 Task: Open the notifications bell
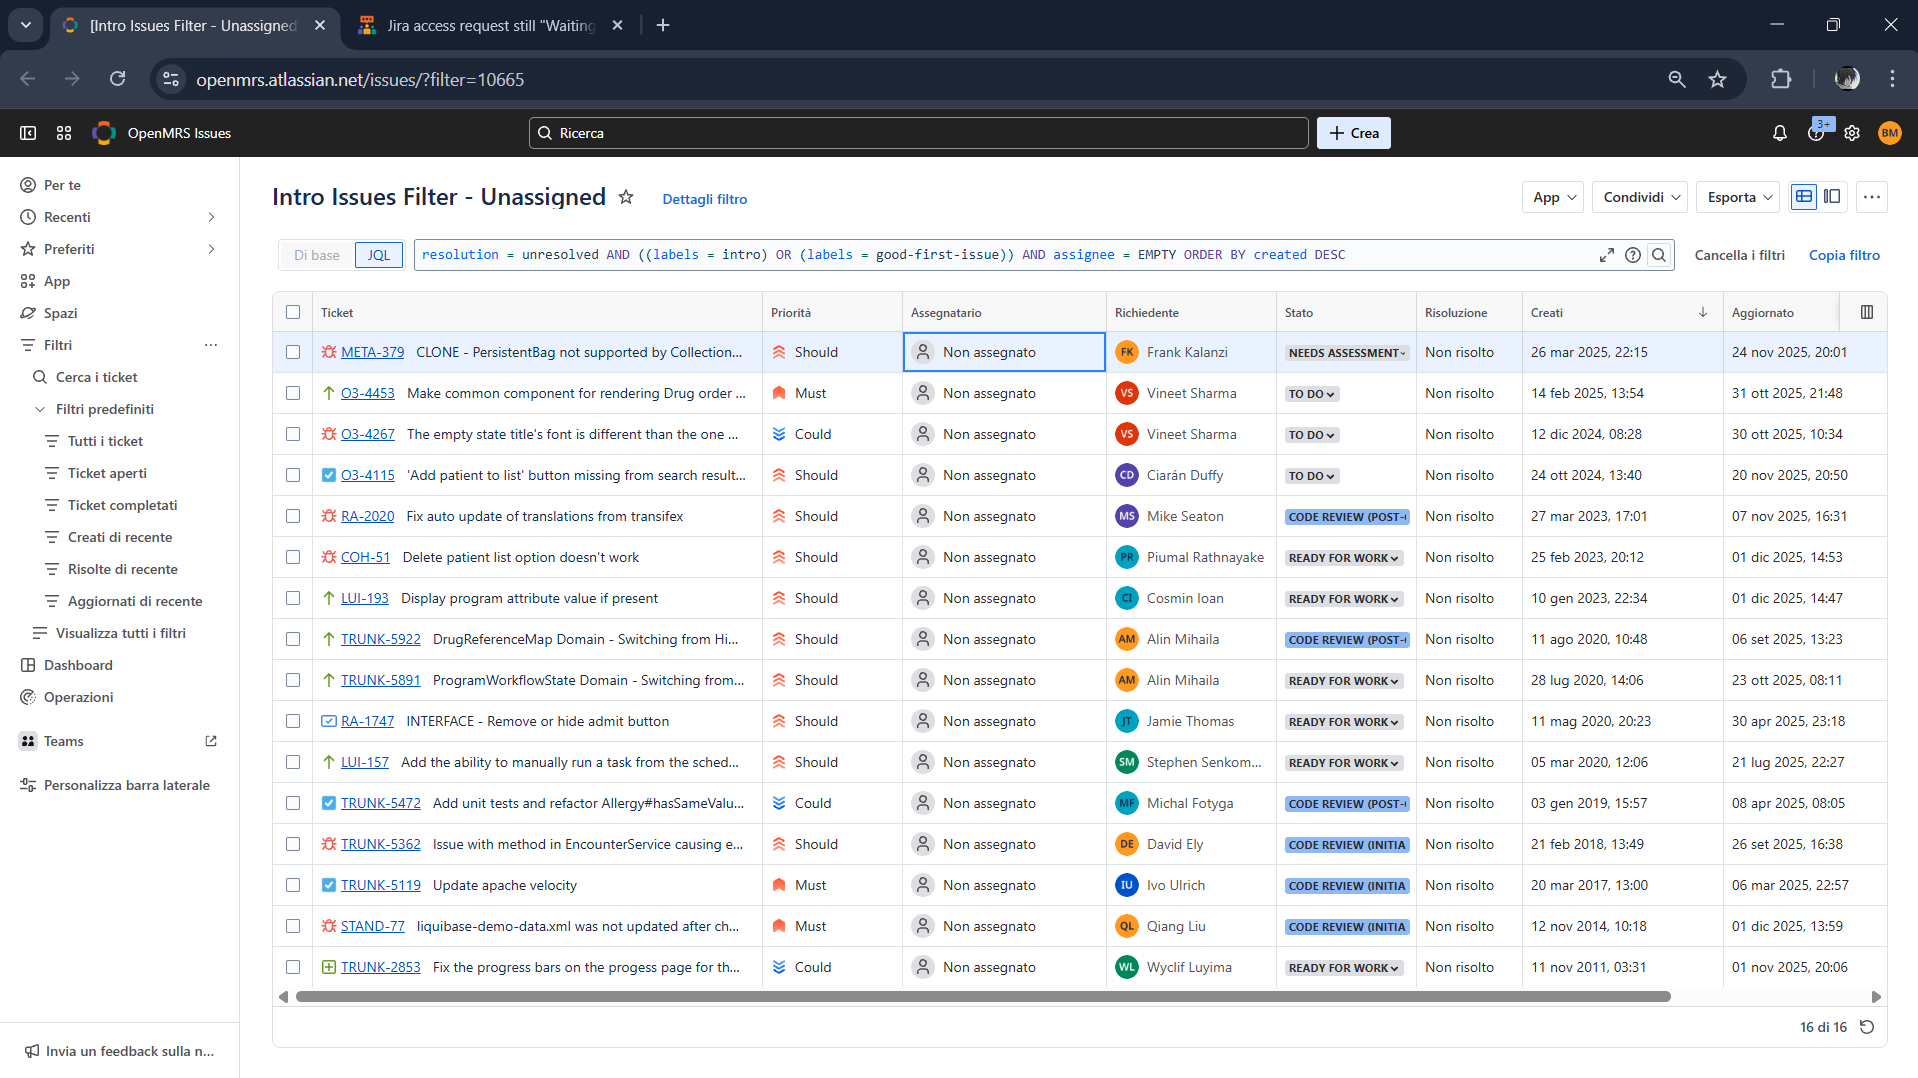click(x=1779, y=133)
